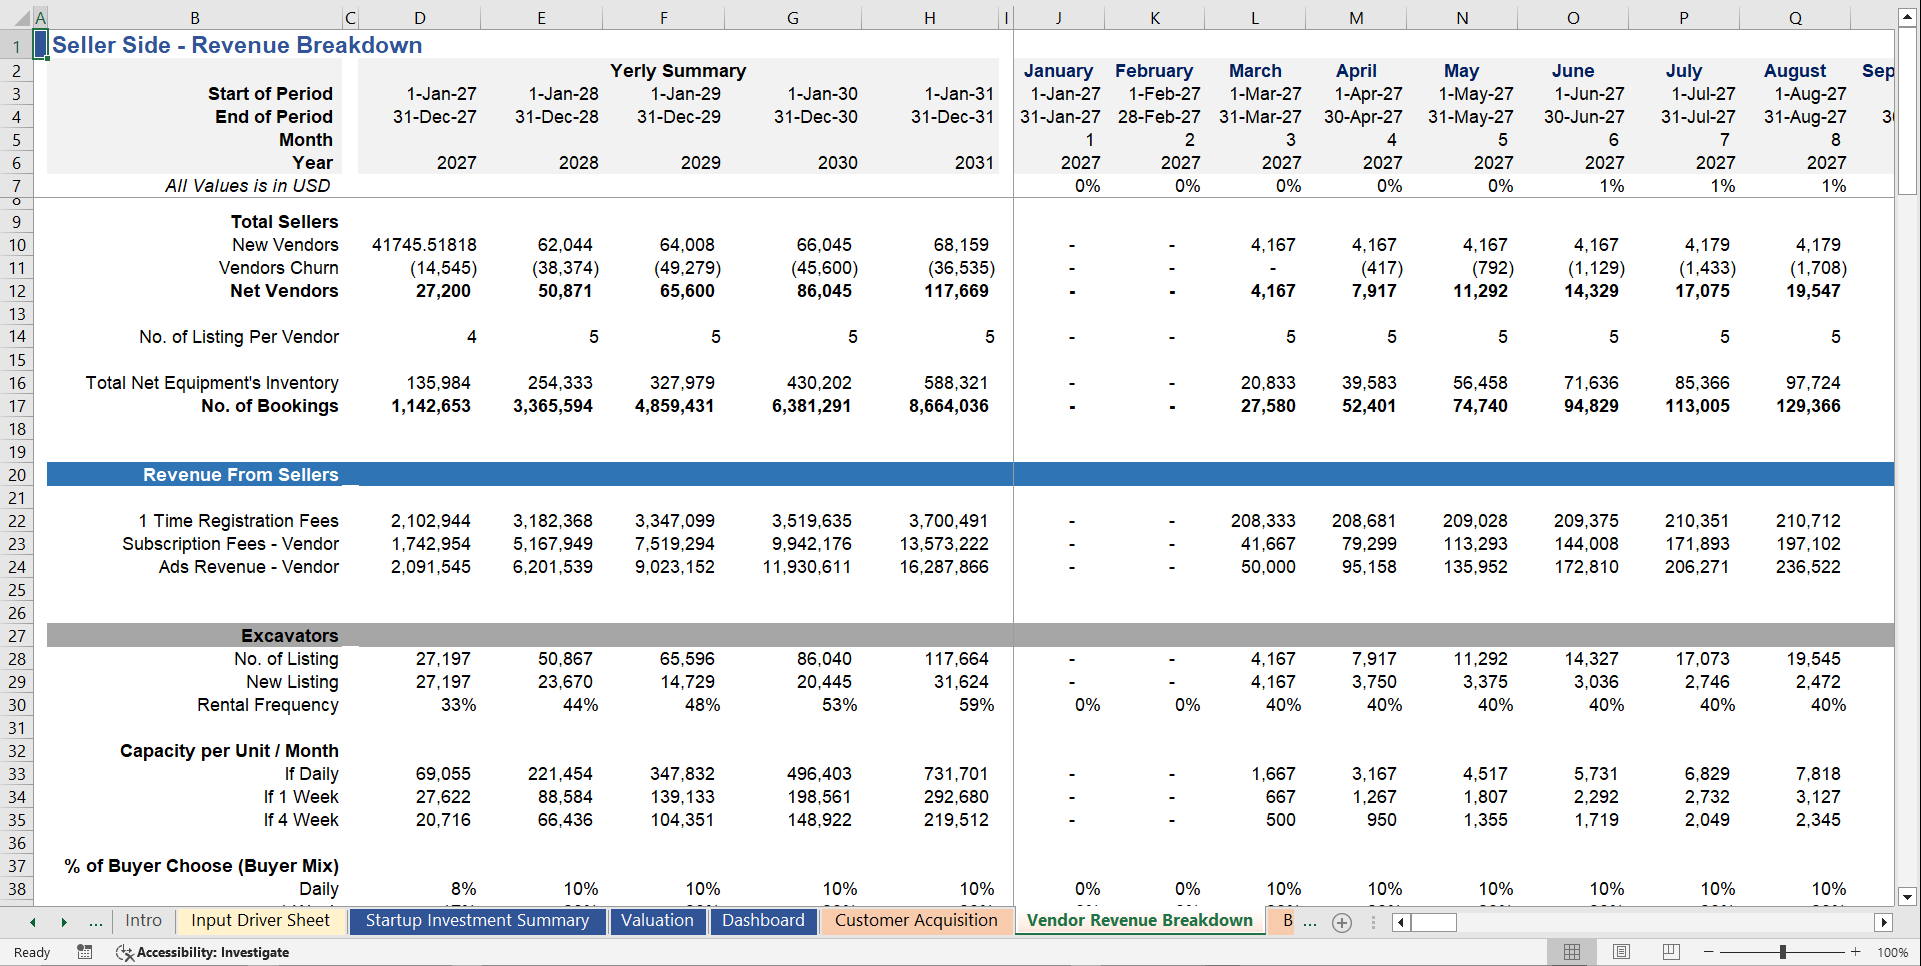
Task: Open the Intro sheet tab
Action: (143, 921)
